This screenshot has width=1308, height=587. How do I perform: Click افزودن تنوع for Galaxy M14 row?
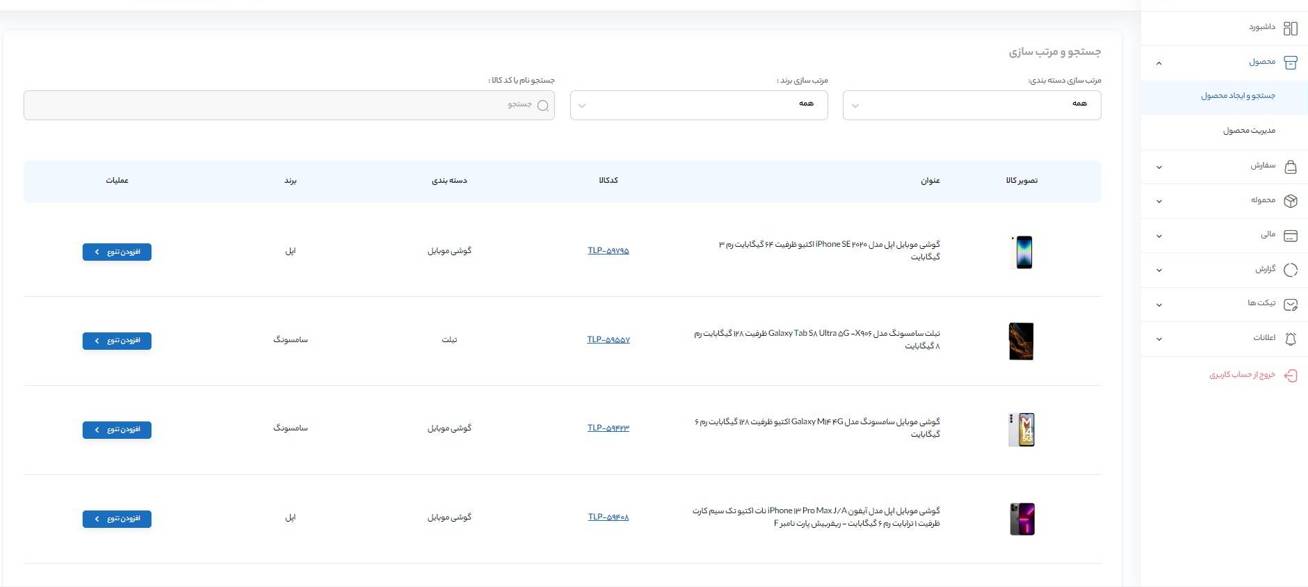click(117, 430)
